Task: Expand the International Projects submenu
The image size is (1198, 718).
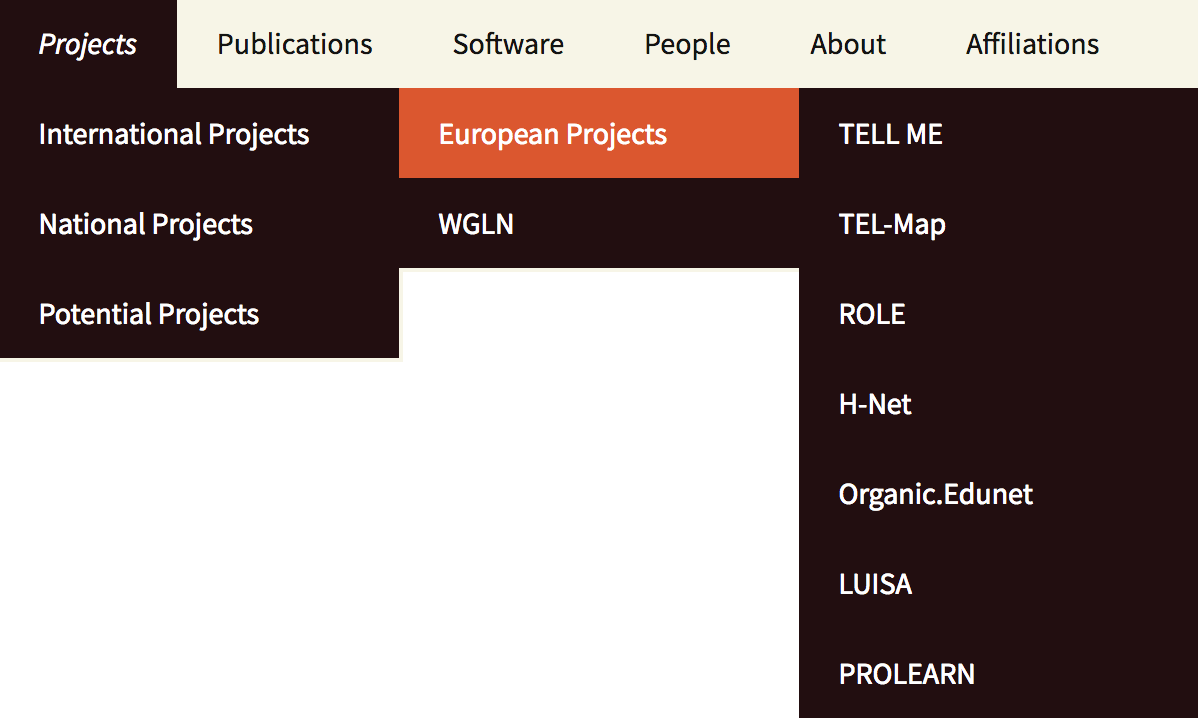Action: (x=174, y=134)
